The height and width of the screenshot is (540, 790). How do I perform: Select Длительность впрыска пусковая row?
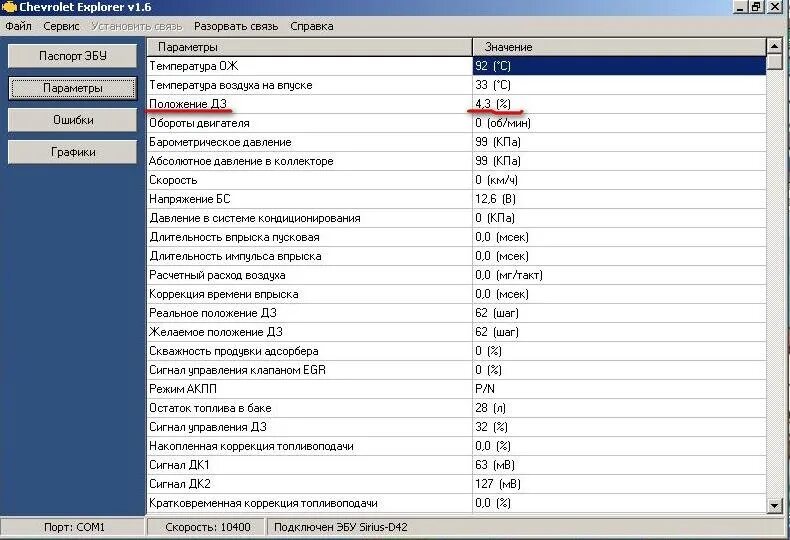tap(456, 237)
